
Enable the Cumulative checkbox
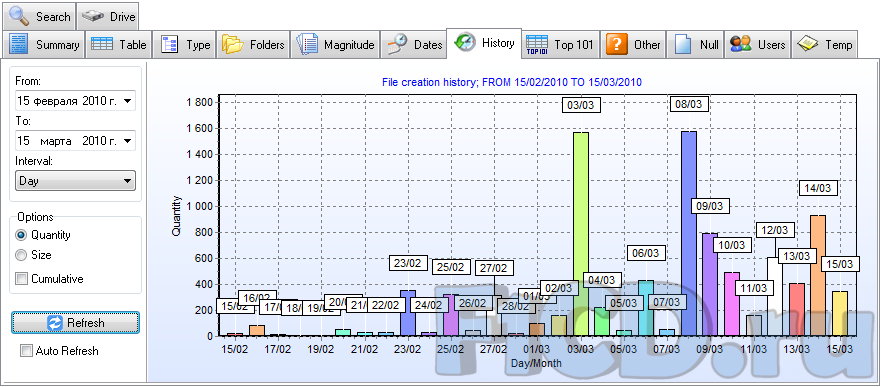click(22, 278)
